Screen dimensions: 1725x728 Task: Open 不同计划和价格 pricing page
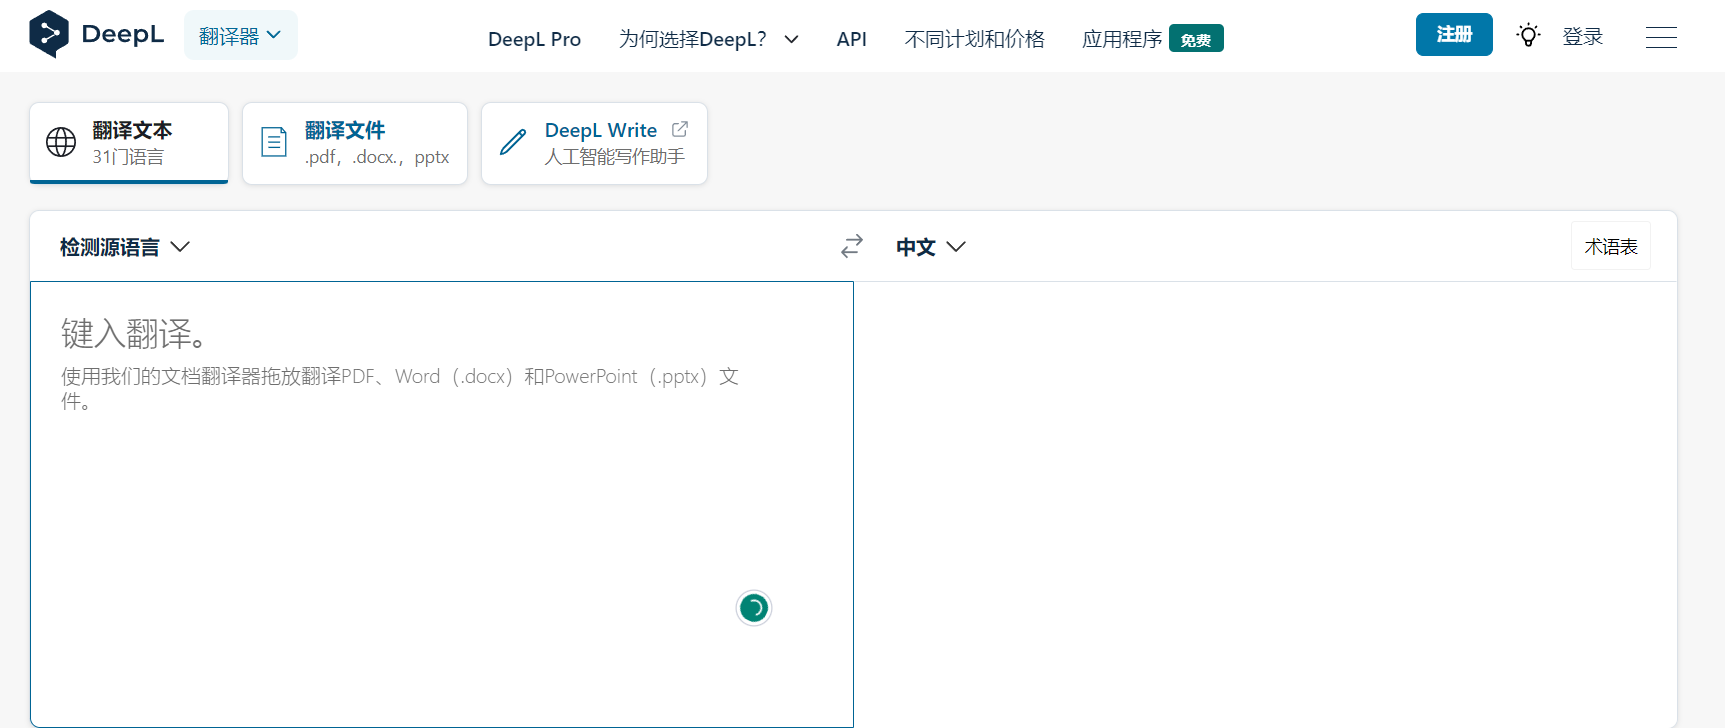pyautogui.click(x=974, y=39)
